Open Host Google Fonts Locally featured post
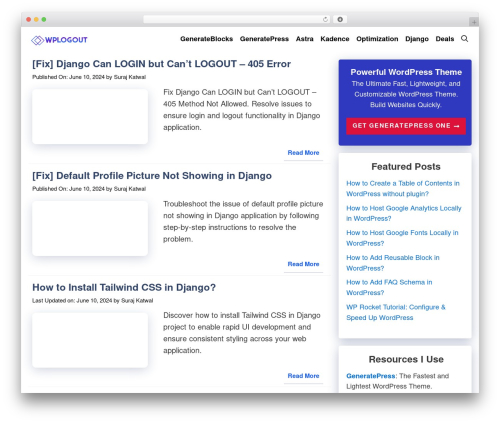500x423 pixels. [x=402, y=238]
